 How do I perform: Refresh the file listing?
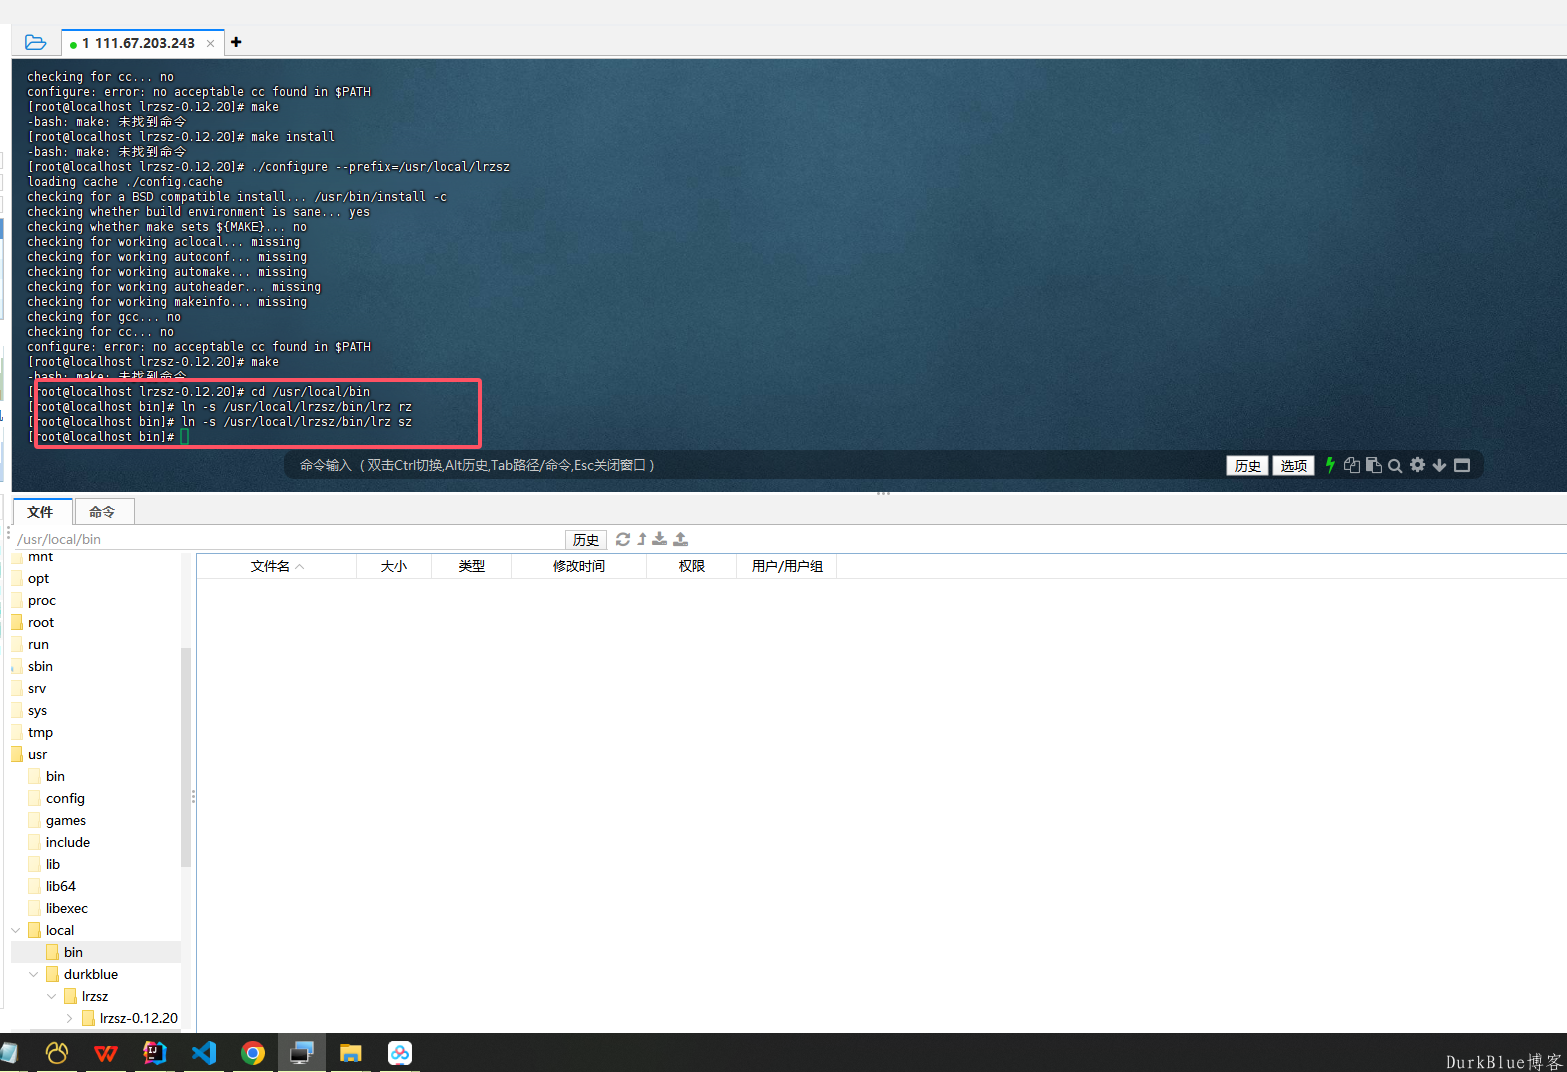tap(623, 539)
